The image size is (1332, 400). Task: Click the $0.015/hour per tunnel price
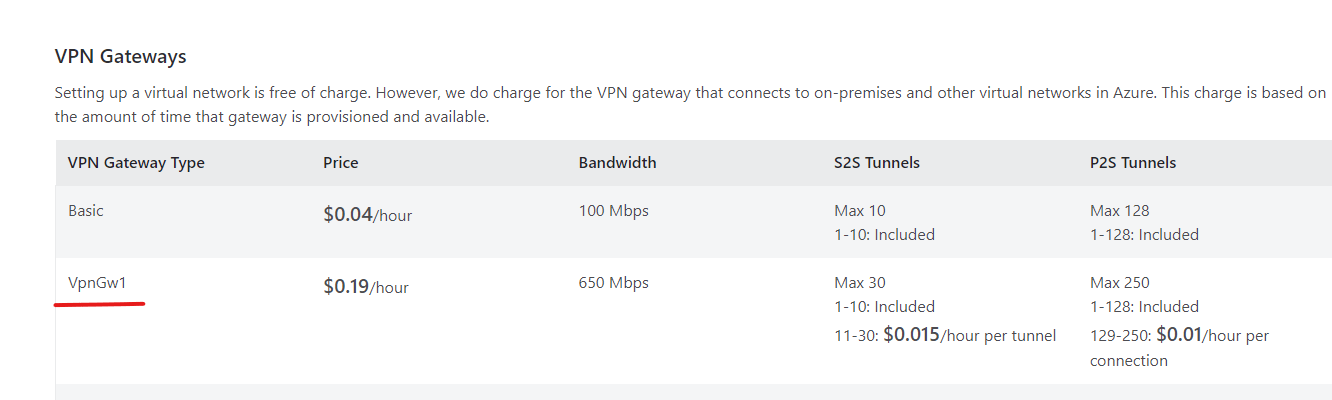(969, 335)
